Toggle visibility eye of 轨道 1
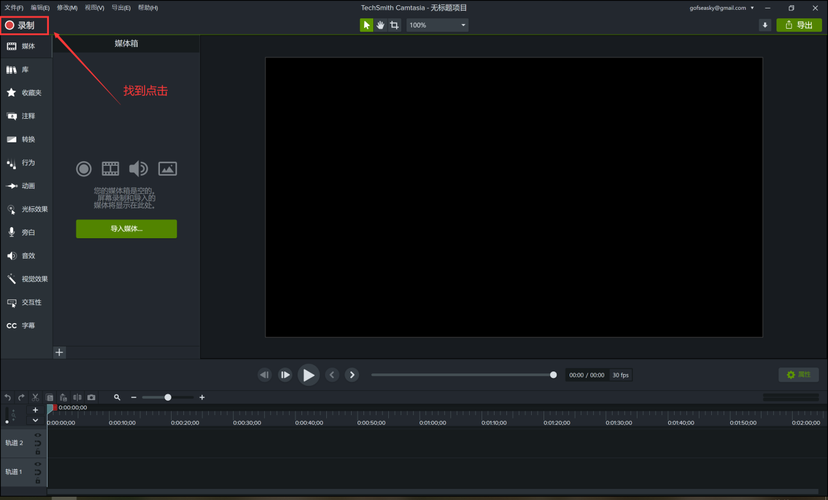The height and width of the screenshot is (500, 828). point(37,464)
